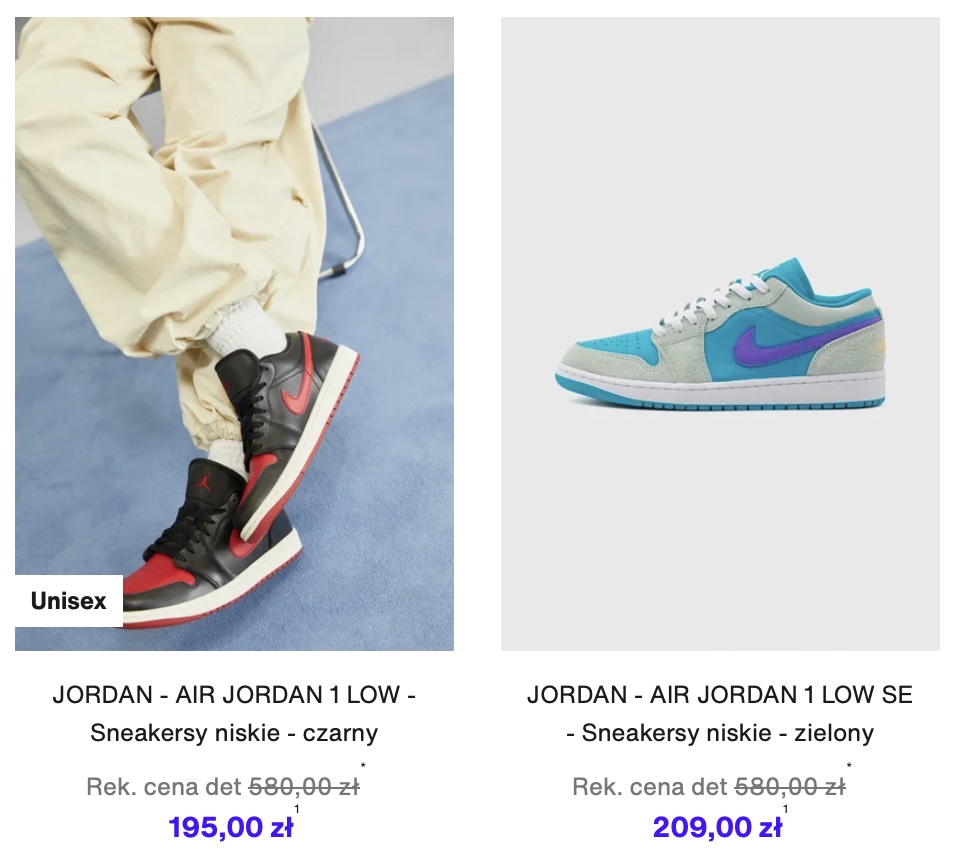Select the 195,00 zł sale price
958x862 pixels.
[x=230, y=828]
